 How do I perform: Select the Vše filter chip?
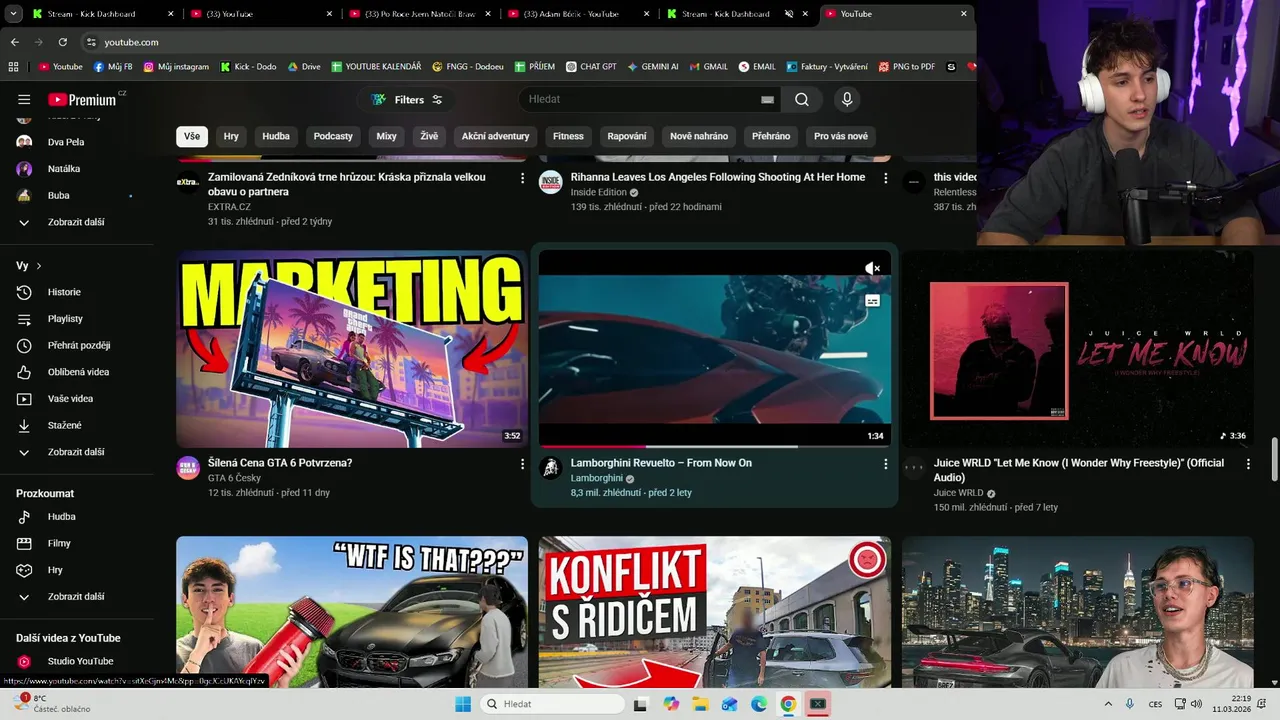tap(192, 136)
